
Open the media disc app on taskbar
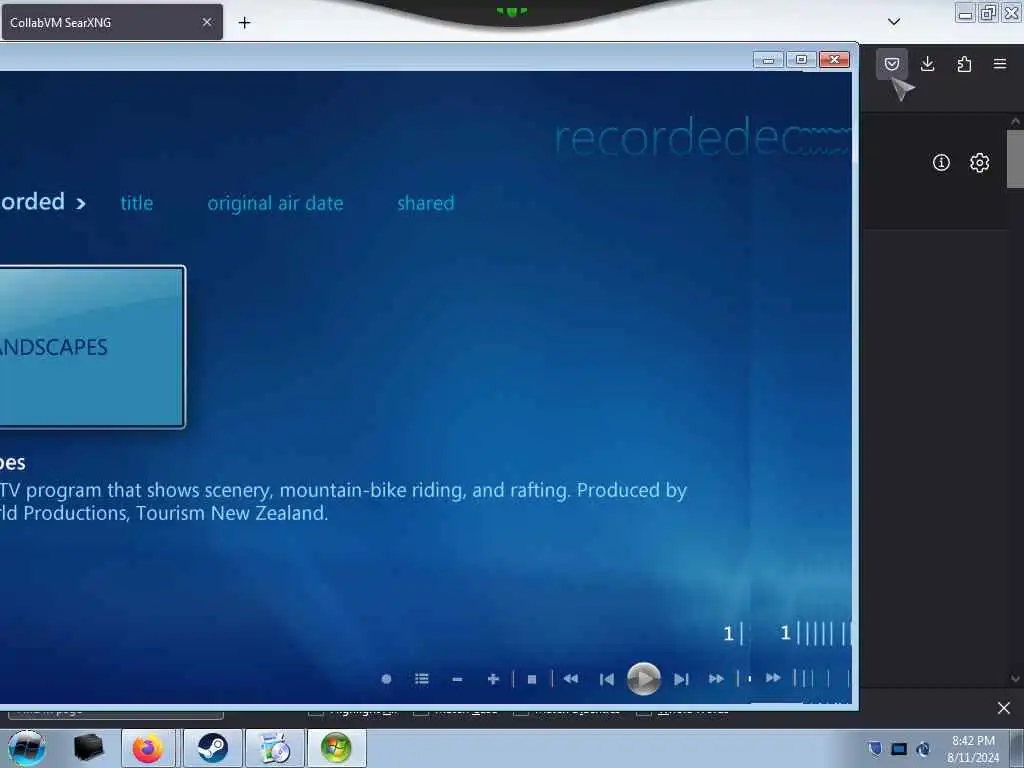click(x=274, y=748)
